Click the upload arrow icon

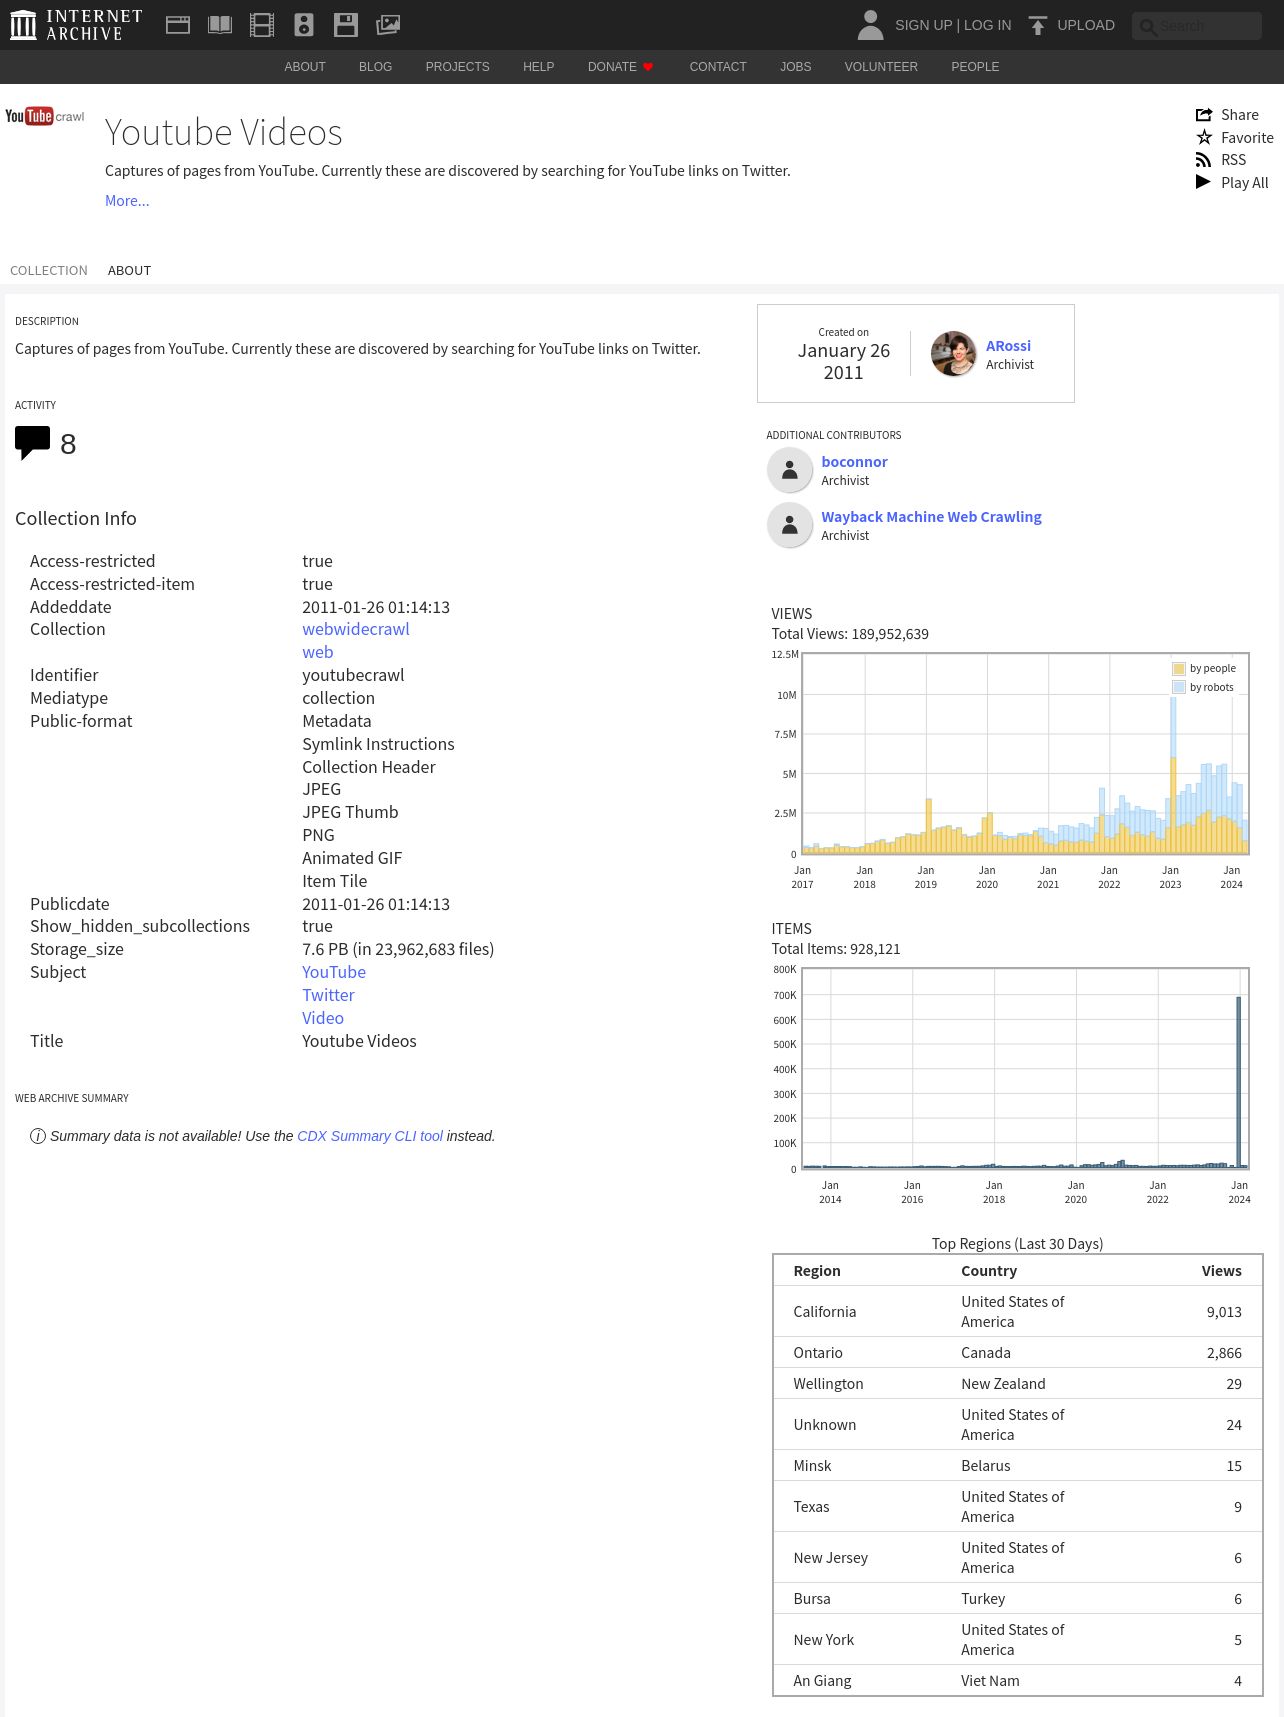(1038, 25)
